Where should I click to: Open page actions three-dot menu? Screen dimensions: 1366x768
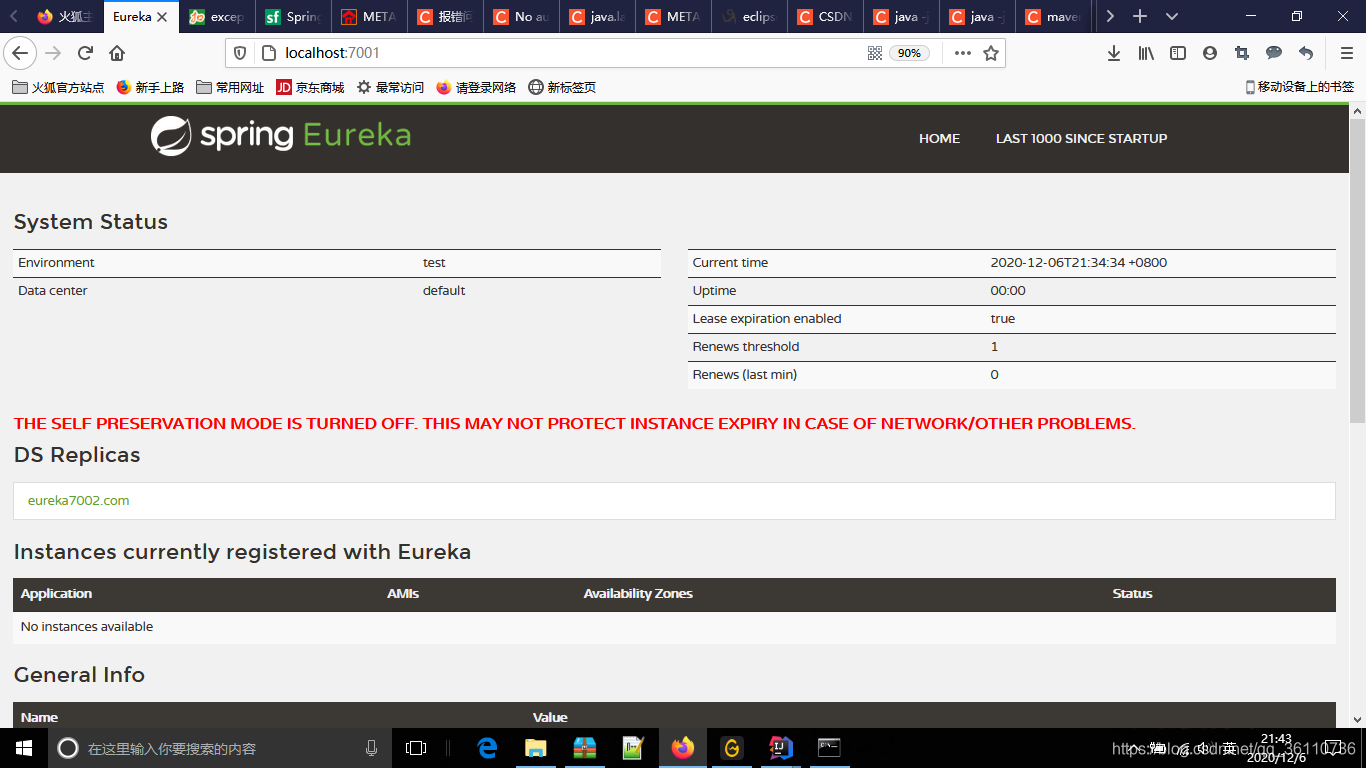click(x=962, y=53)
